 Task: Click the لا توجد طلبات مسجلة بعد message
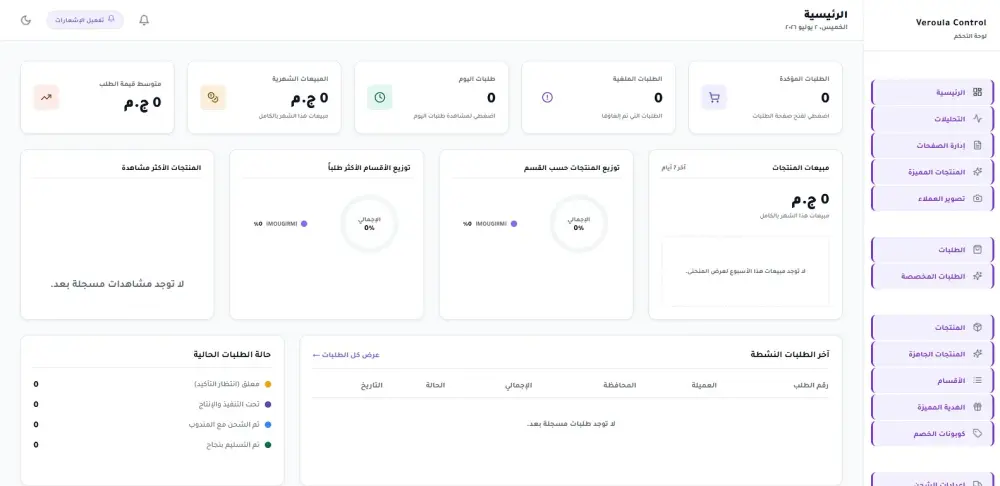click(x=571, y=424)
